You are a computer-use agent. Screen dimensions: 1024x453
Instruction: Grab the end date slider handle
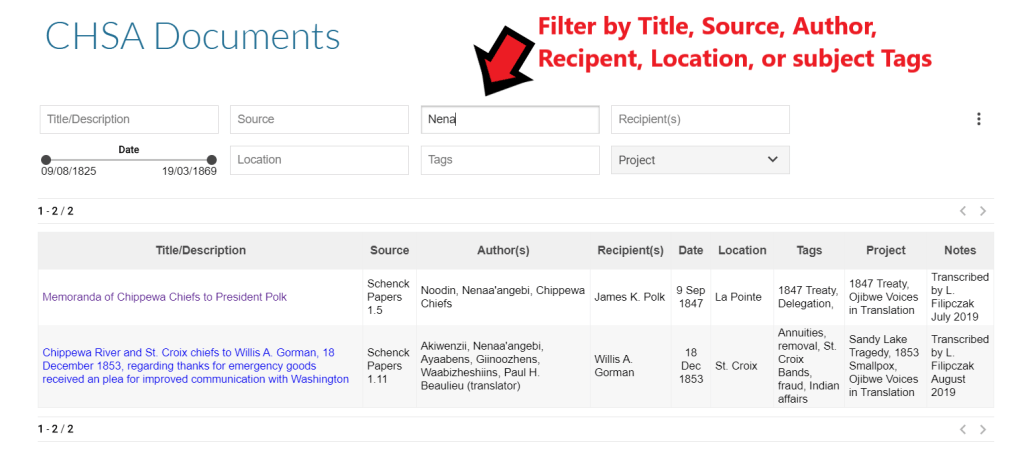[211, 160]
